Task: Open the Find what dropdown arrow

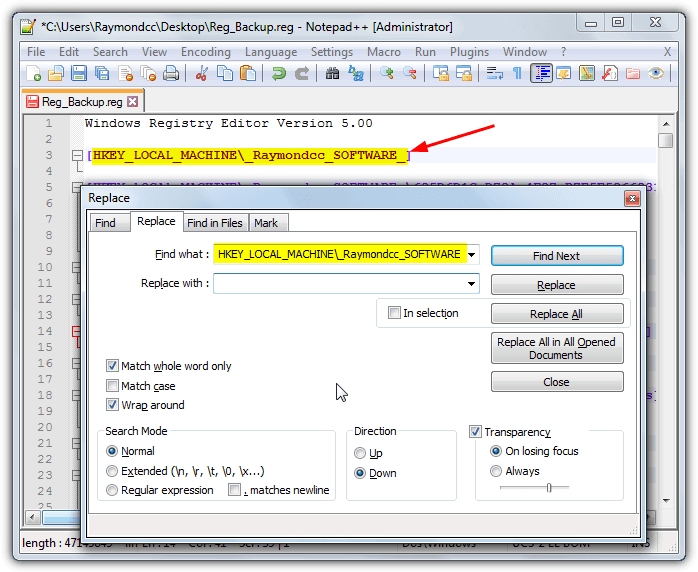Action: point(472,255)
